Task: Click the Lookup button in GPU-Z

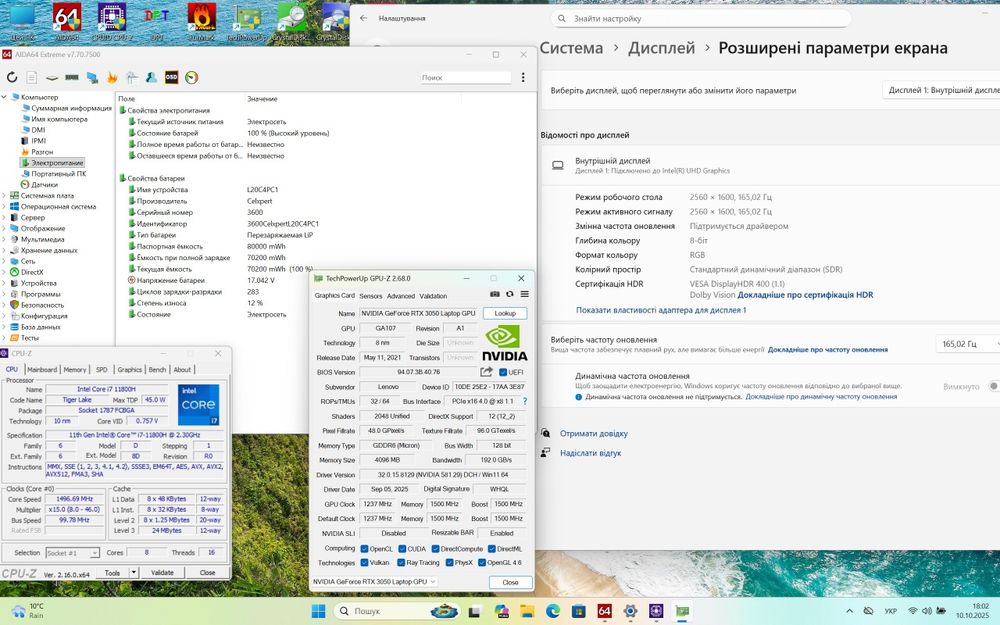Action: pos(504,313)
